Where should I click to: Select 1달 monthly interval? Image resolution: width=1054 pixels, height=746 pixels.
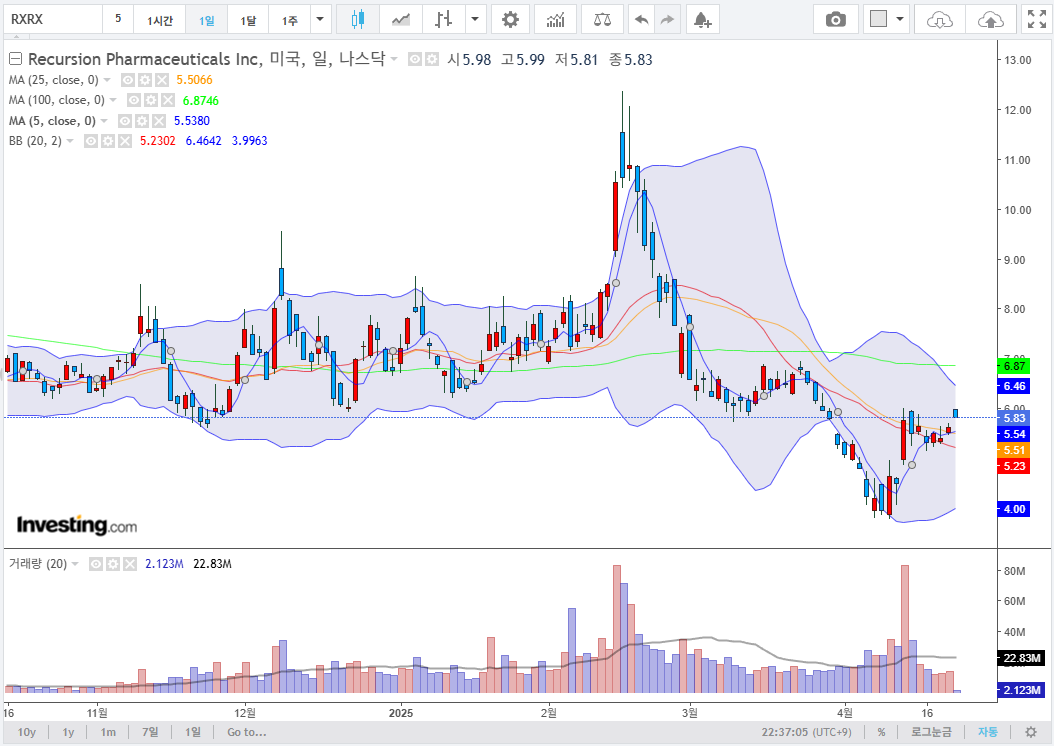248,19
